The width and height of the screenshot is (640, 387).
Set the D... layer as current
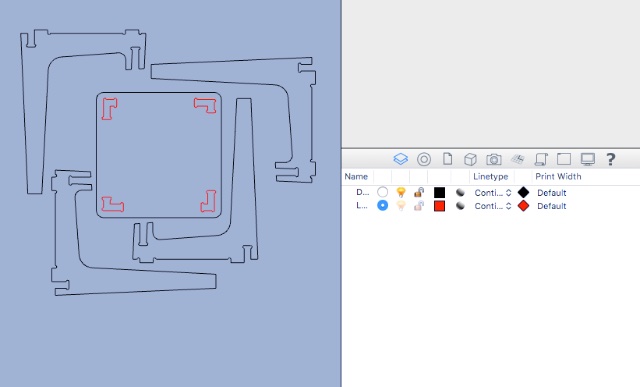(x=382, y=192)
